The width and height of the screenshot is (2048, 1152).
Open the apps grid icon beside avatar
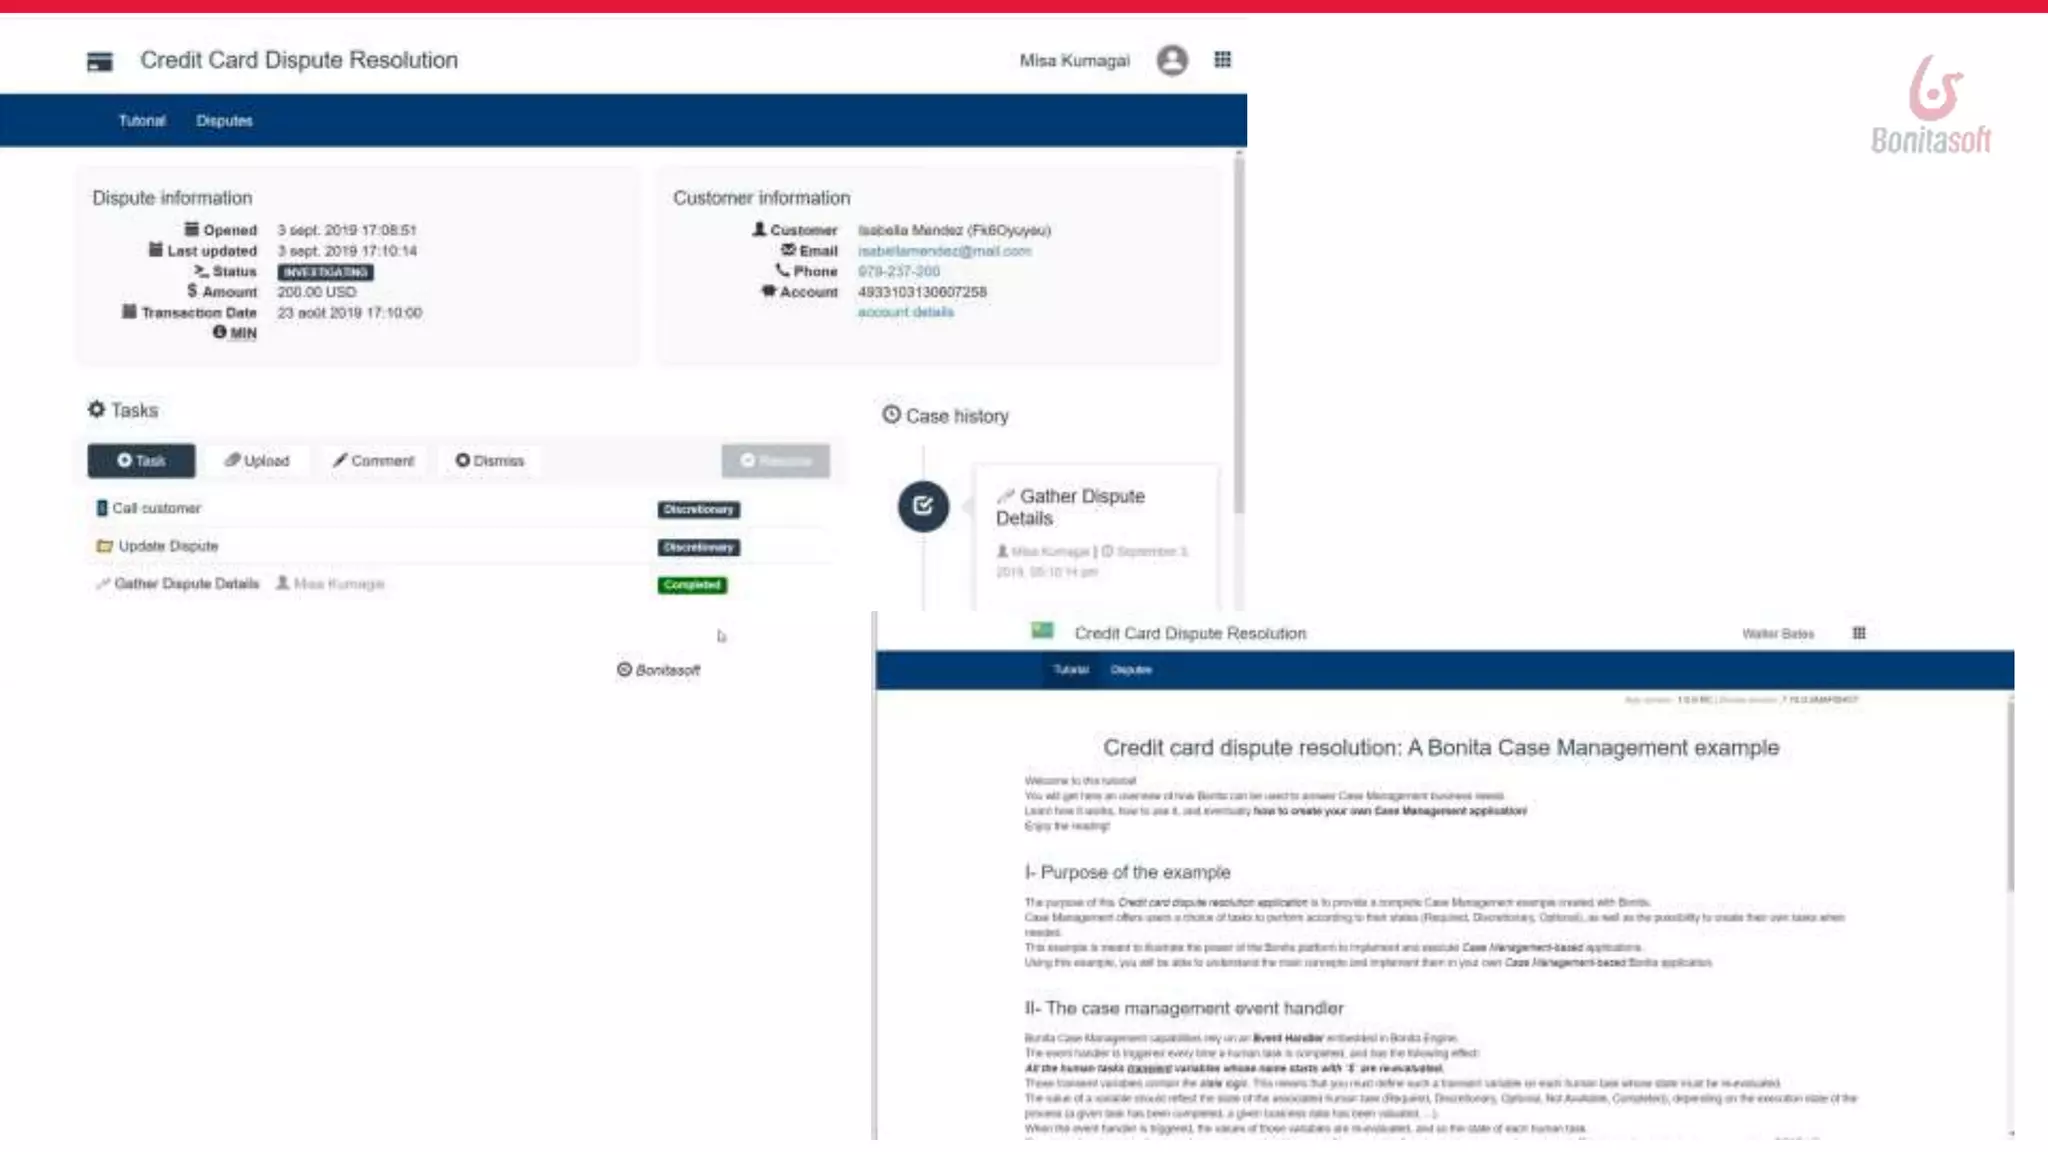pyautogui.click(x=1222, y=60)
